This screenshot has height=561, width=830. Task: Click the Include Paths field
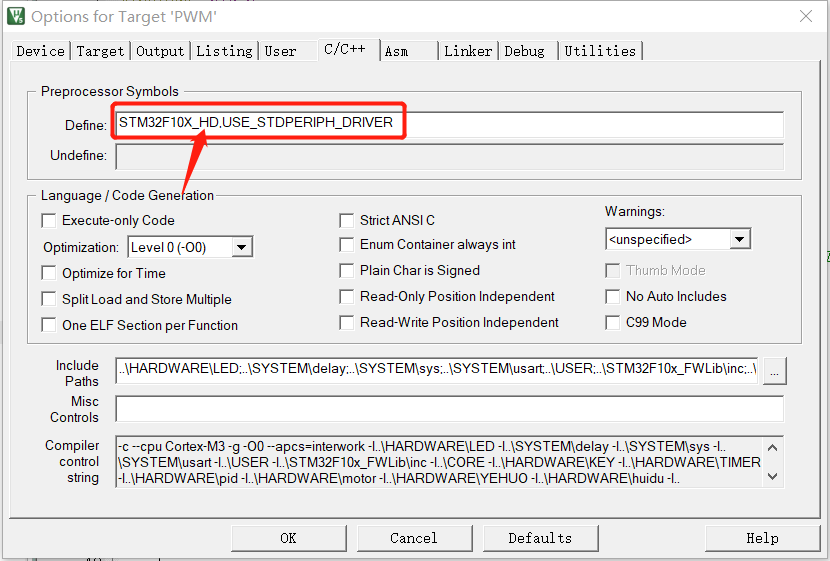(x=437, y=371)
